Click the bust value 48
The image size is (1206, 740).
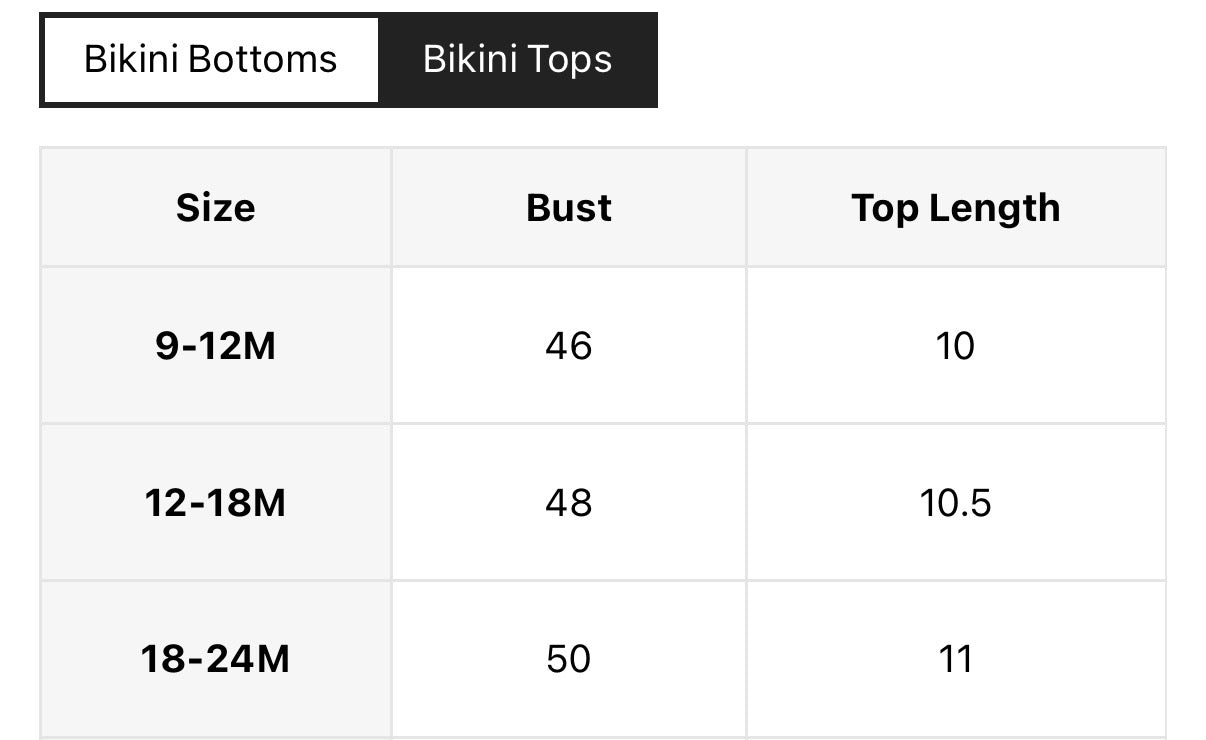(568, 502)
